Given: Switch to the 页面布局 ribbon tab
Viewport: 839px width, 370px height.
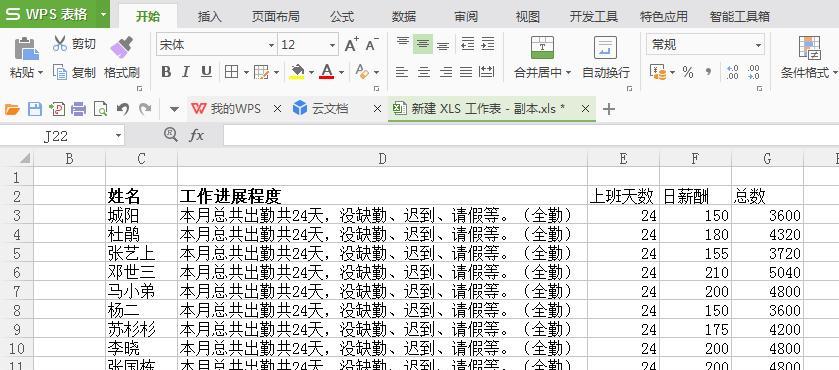Looking at the screenshot, I should (x=276, y=17).
